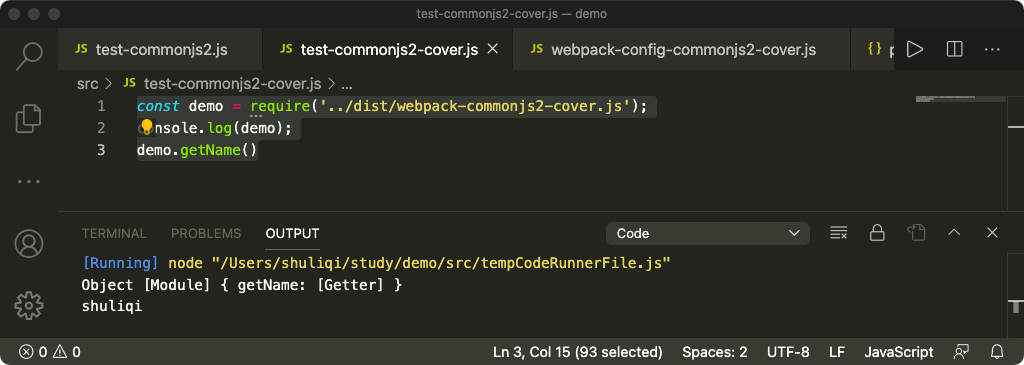
Task: Open the Accounts icon
Action: pos(29,244)
